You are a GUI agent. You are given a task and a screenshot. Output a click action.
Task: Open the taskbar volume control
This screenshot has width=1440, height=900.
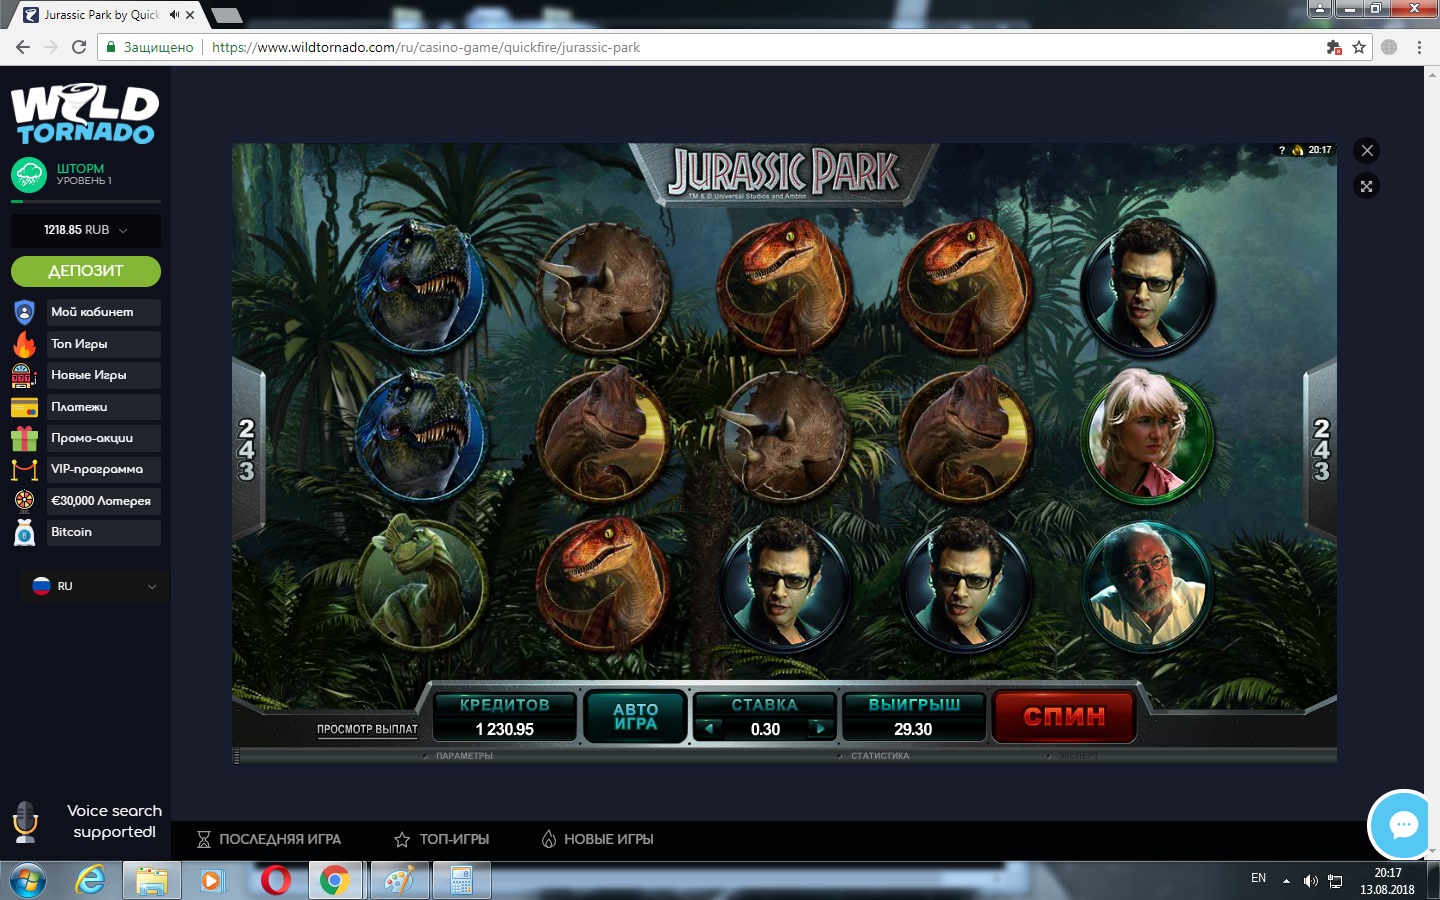[x=1310, y=881]
